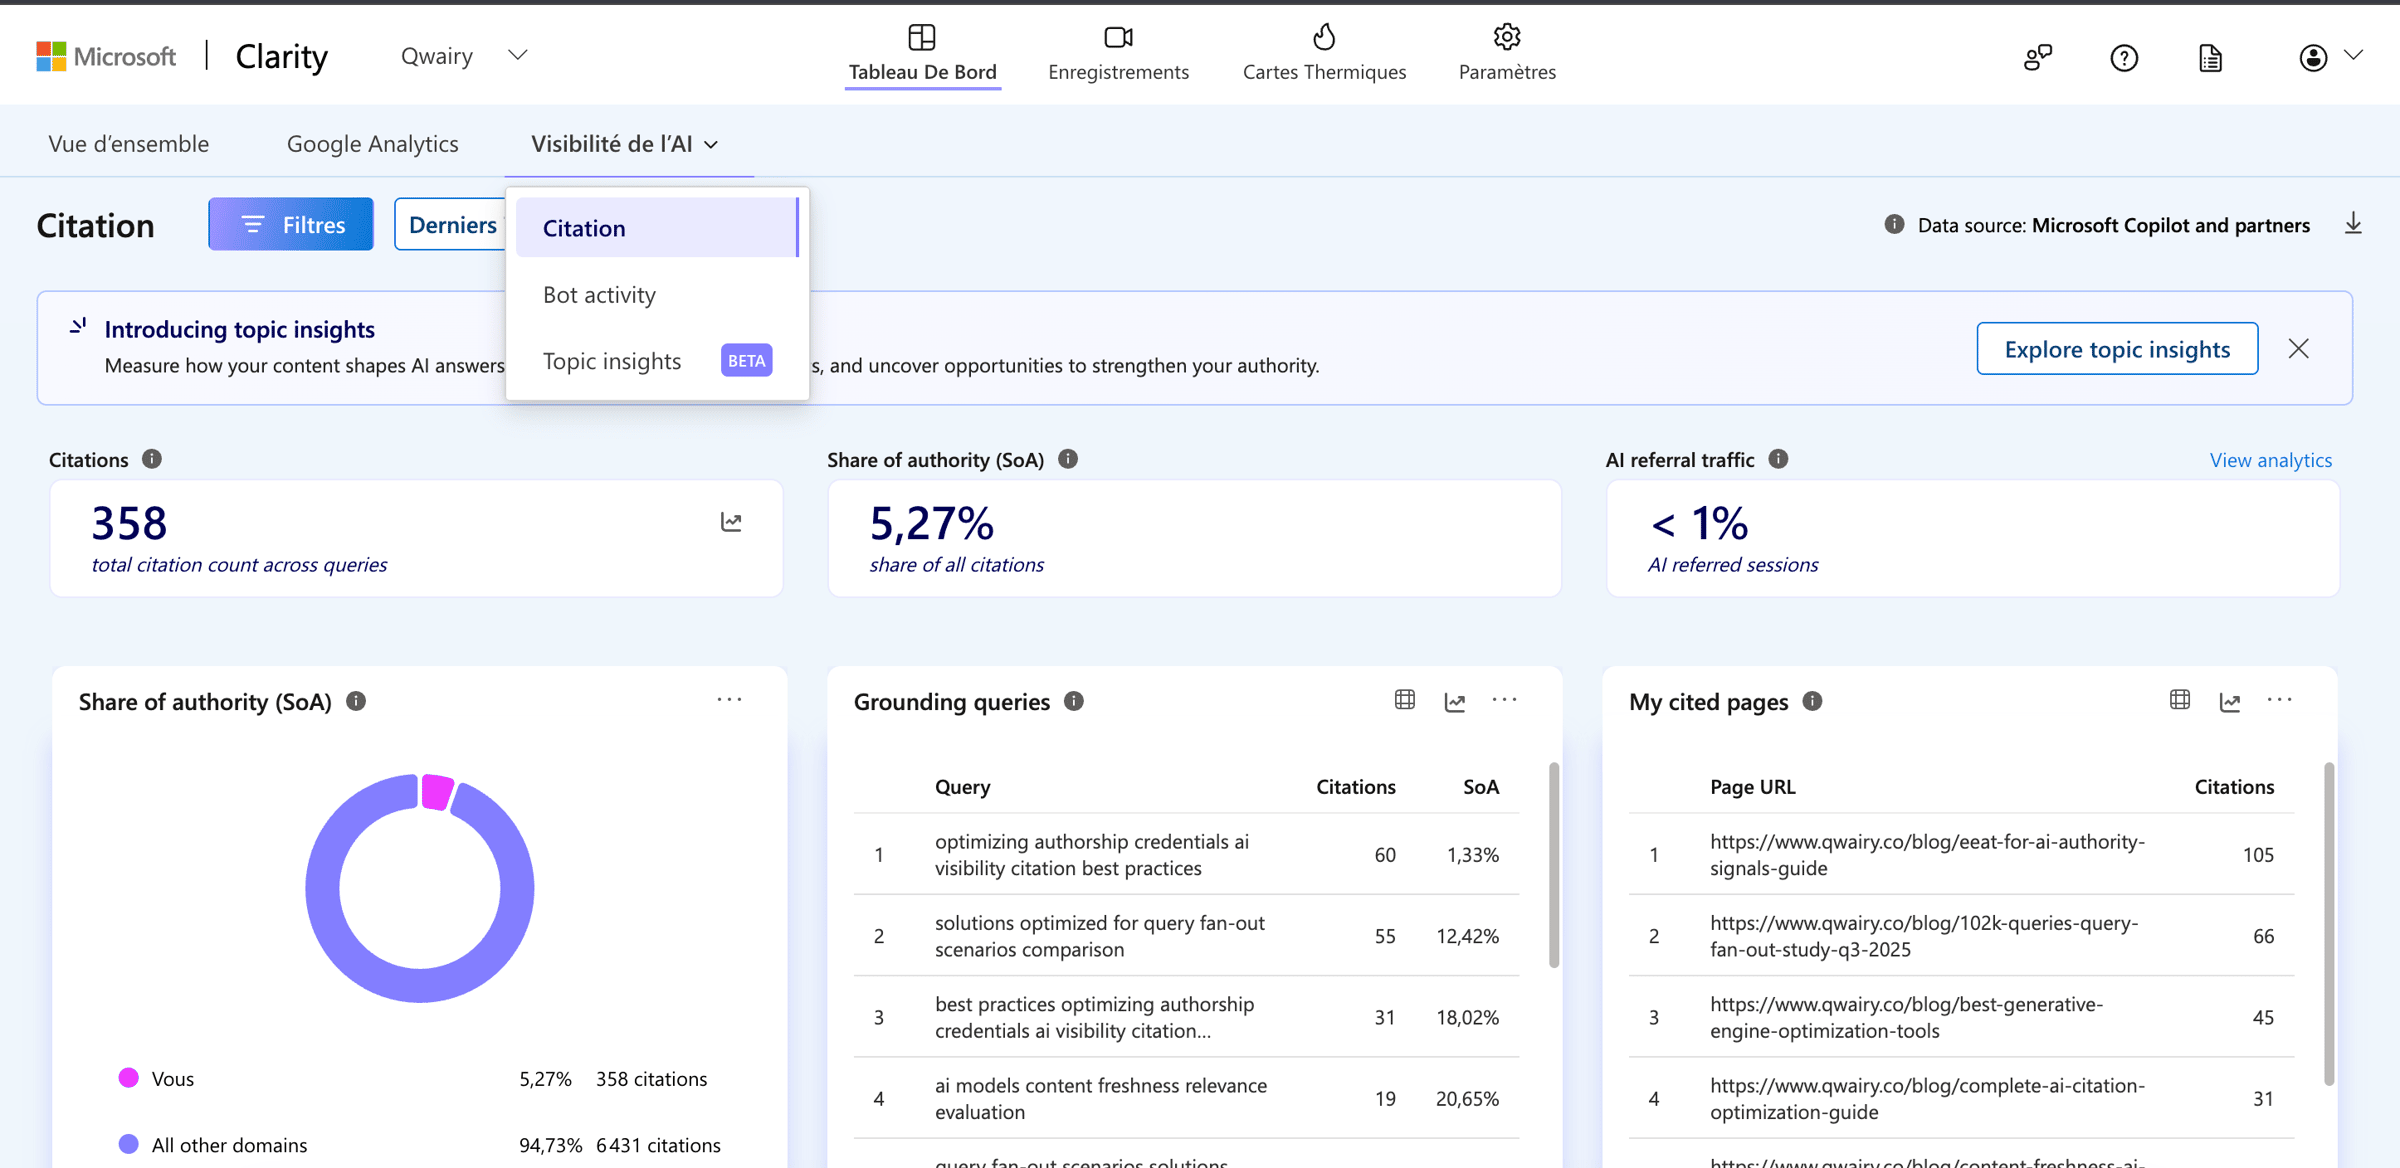Click query 'best practices optimizing authorship credentials ai visibility citation...'
The height and width of the screenshot is (1168, 2400).
tap(1094, 1017)
